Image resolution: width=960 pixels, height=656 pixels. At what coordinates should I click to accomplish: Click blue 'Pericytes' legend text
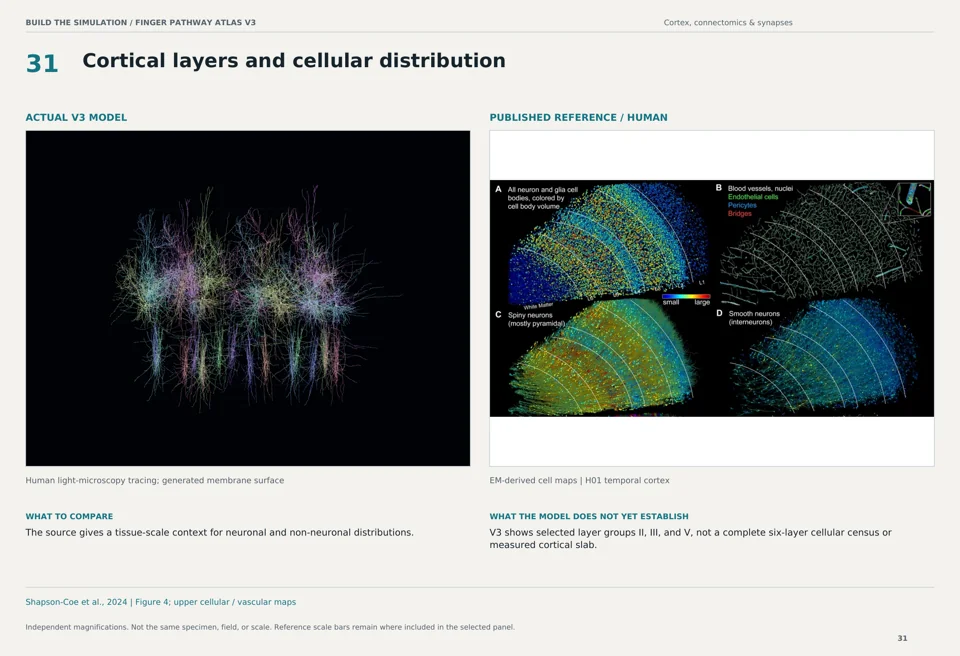coord(742,205)
